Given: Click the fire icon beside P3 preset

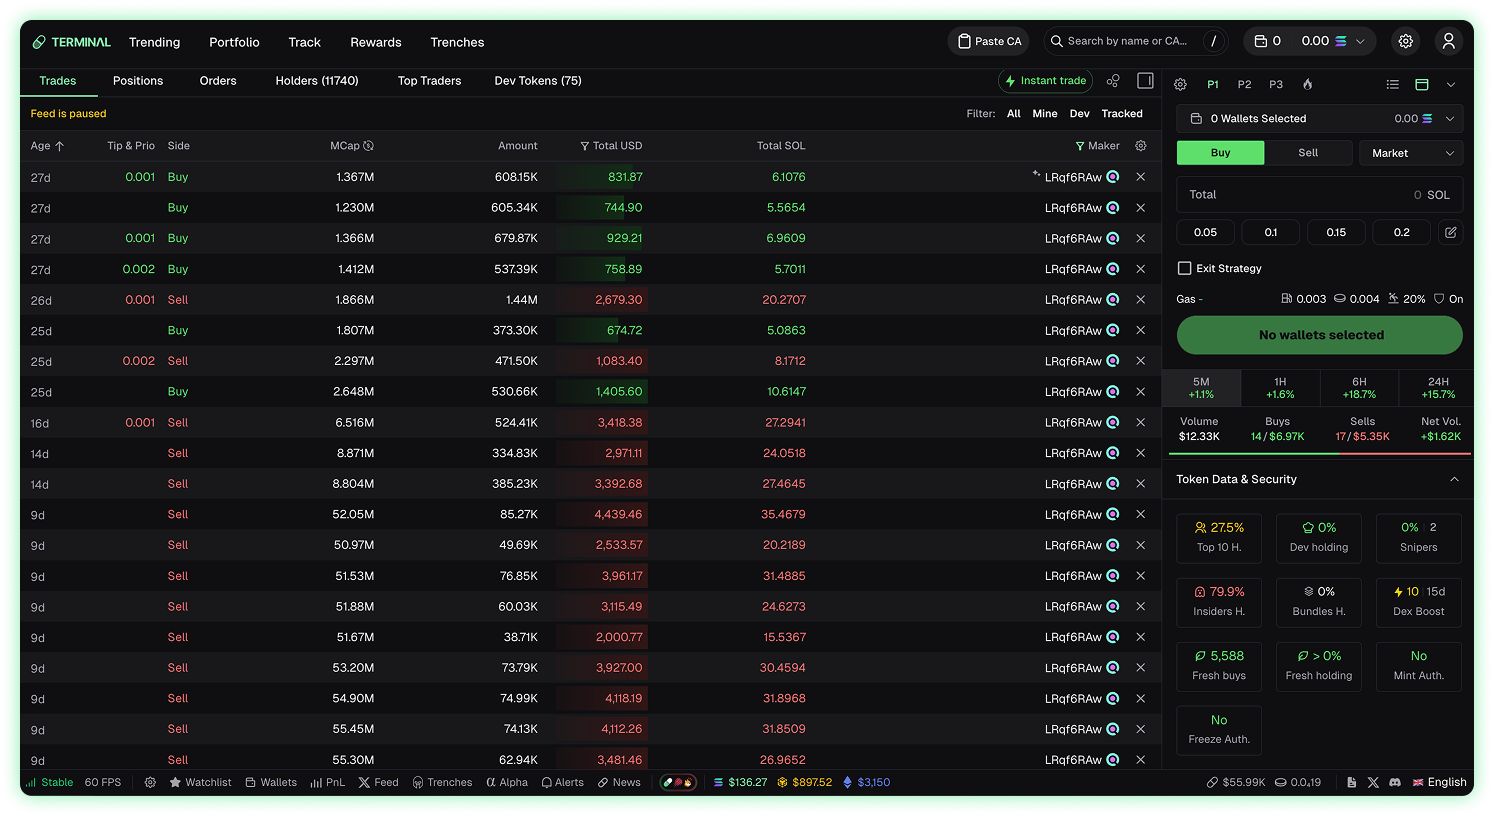Looking at the screenshot, I should click(1307, 85).
